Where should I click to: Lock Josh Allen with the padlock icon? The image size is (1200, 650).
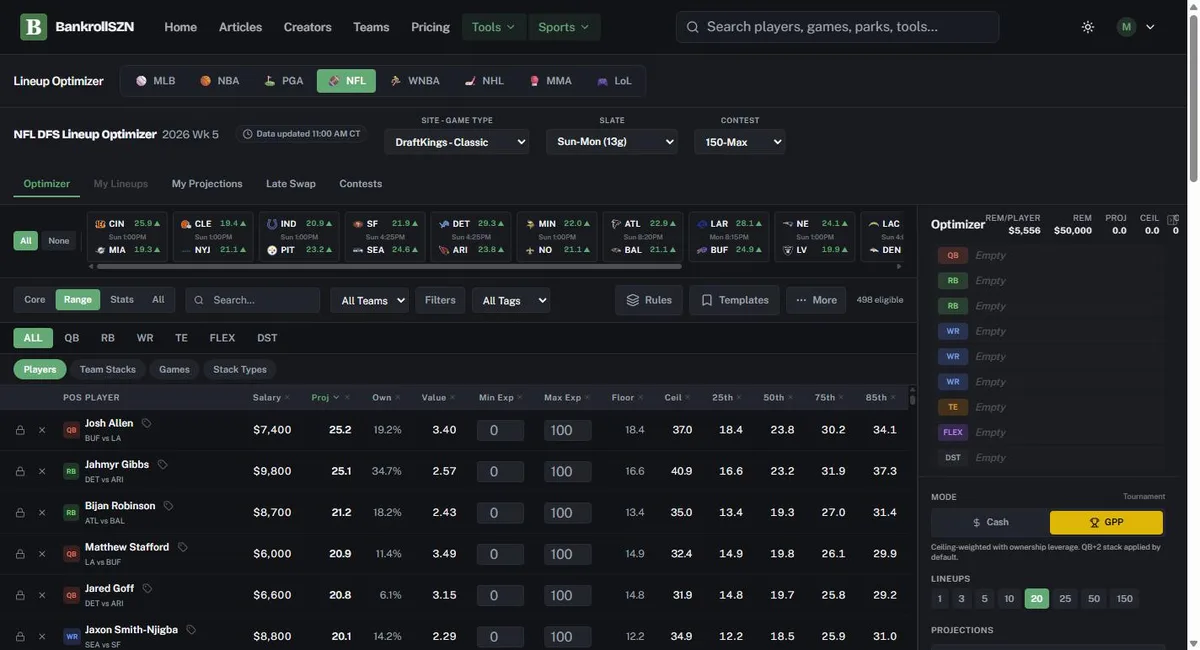pos(20,430)
